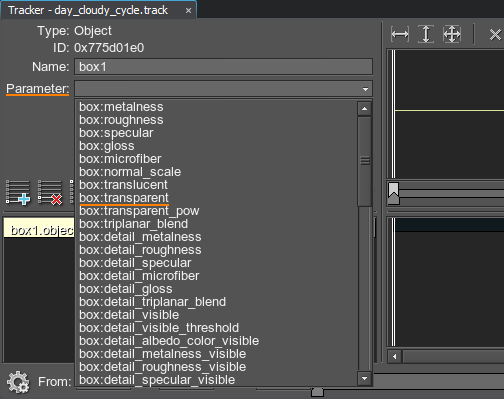Open the gear settings icon near From
The image size is (504, 399).
pos(18,382)
